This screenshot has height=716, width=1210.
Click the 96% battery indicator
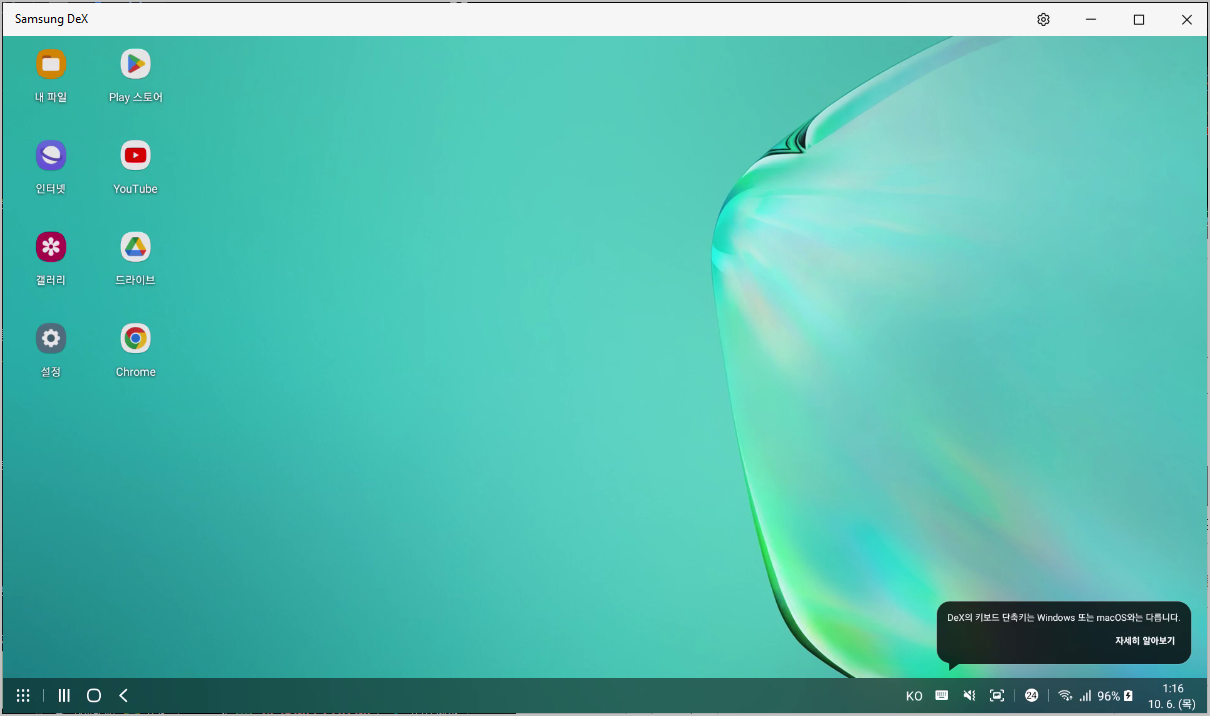pyautogui.click(x=1115, y=696)
